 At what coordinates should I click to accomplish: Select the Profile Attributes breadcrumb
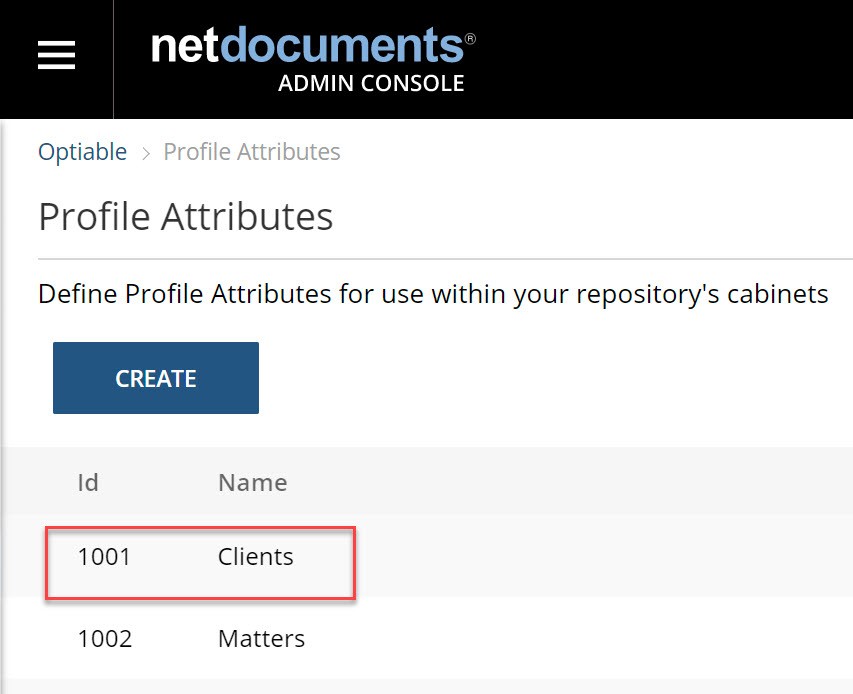tap(252, 152)
